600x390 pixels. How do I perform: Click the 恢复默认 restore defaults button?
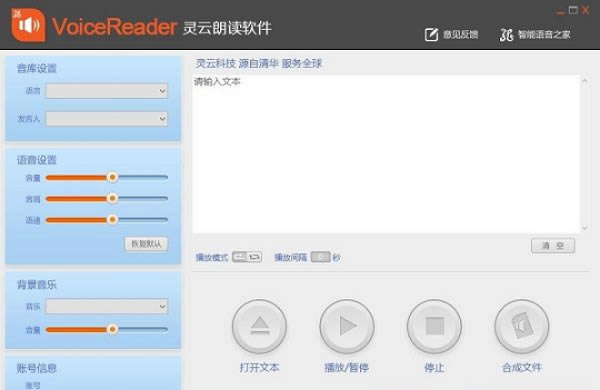[146, 244]
